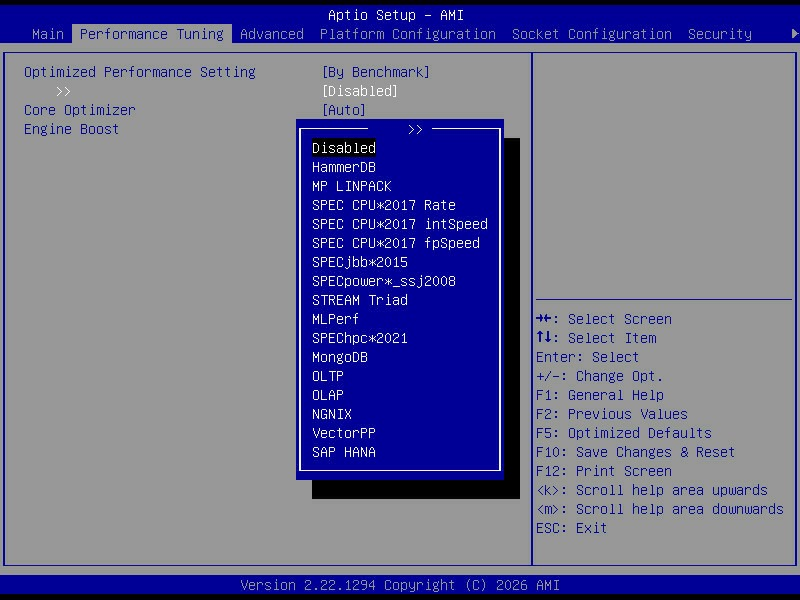Select SPECpower*_ssj2008 from the list

click(384, 281)
